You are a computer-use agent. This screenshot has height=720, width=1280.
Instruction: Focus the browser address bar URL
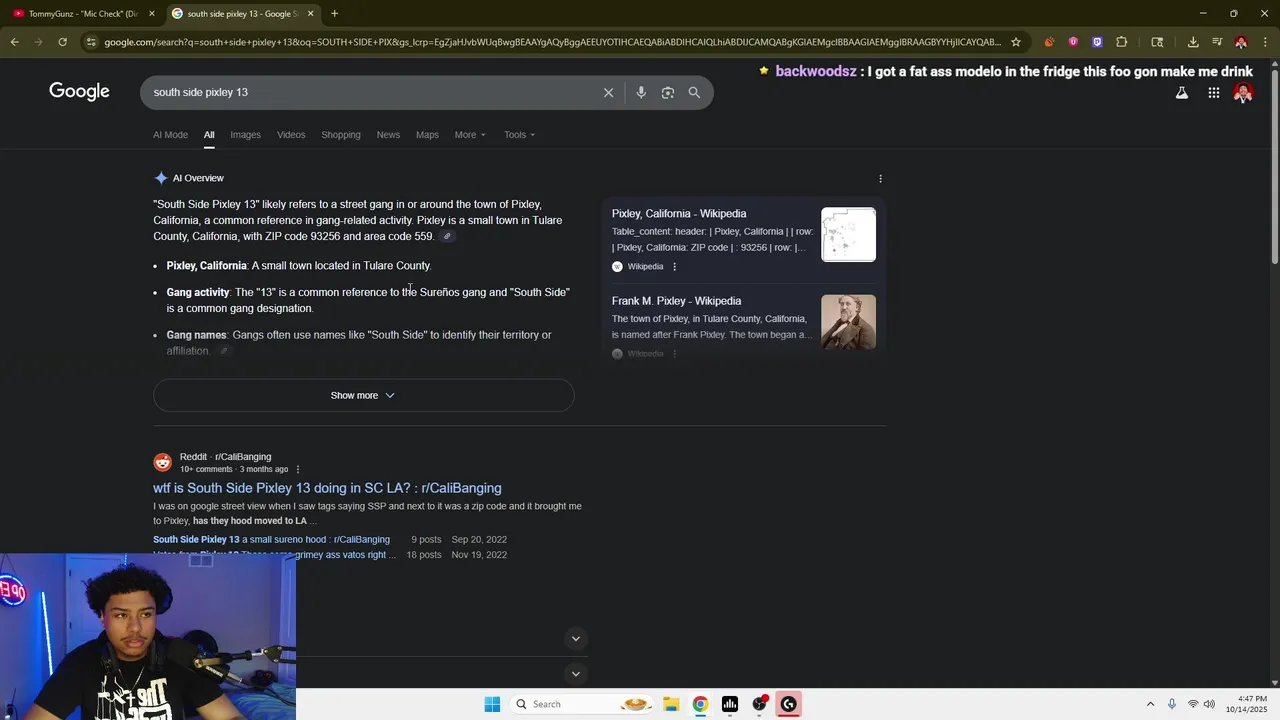[552, 42]
